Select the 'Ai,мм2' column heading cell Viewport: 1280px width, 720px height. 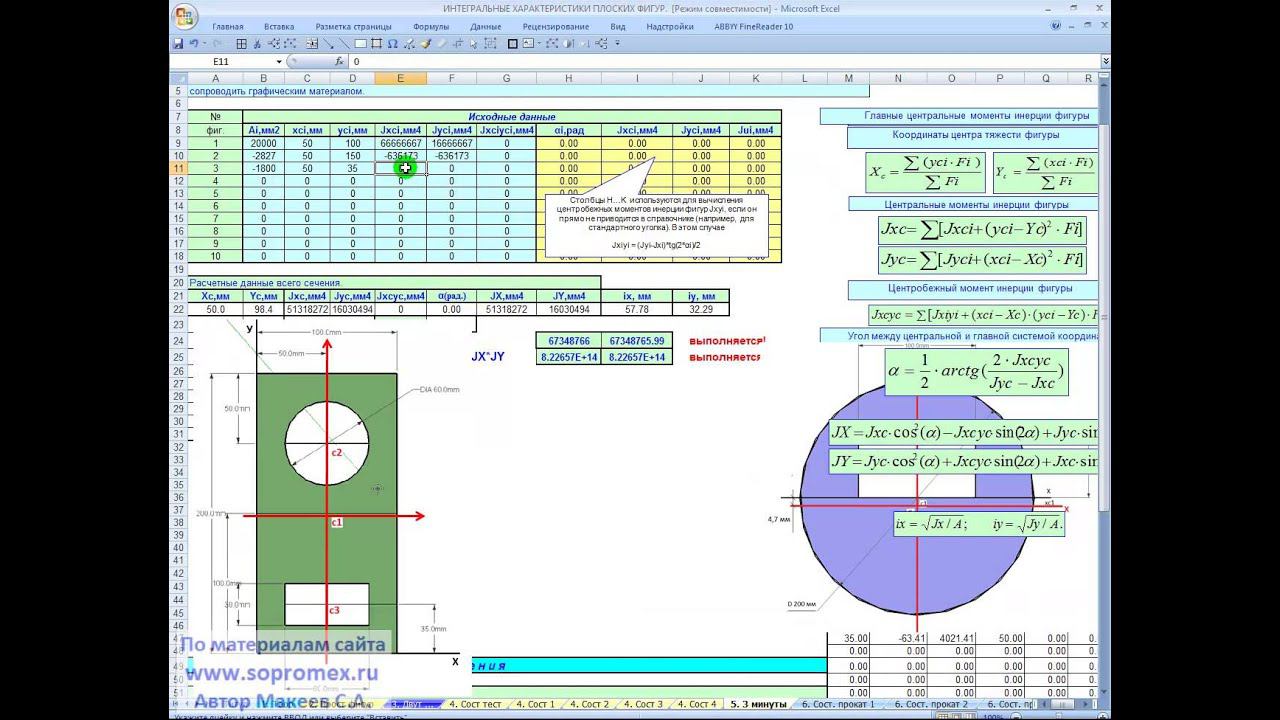pyautogui.click(x=264, y=130)
